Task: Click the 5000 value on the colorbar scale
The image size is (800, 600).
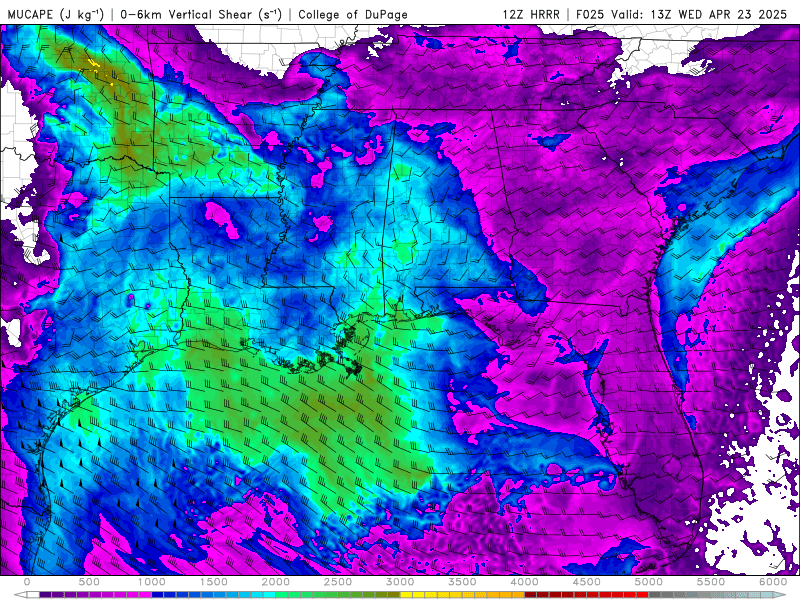Action: pos(649,582)
